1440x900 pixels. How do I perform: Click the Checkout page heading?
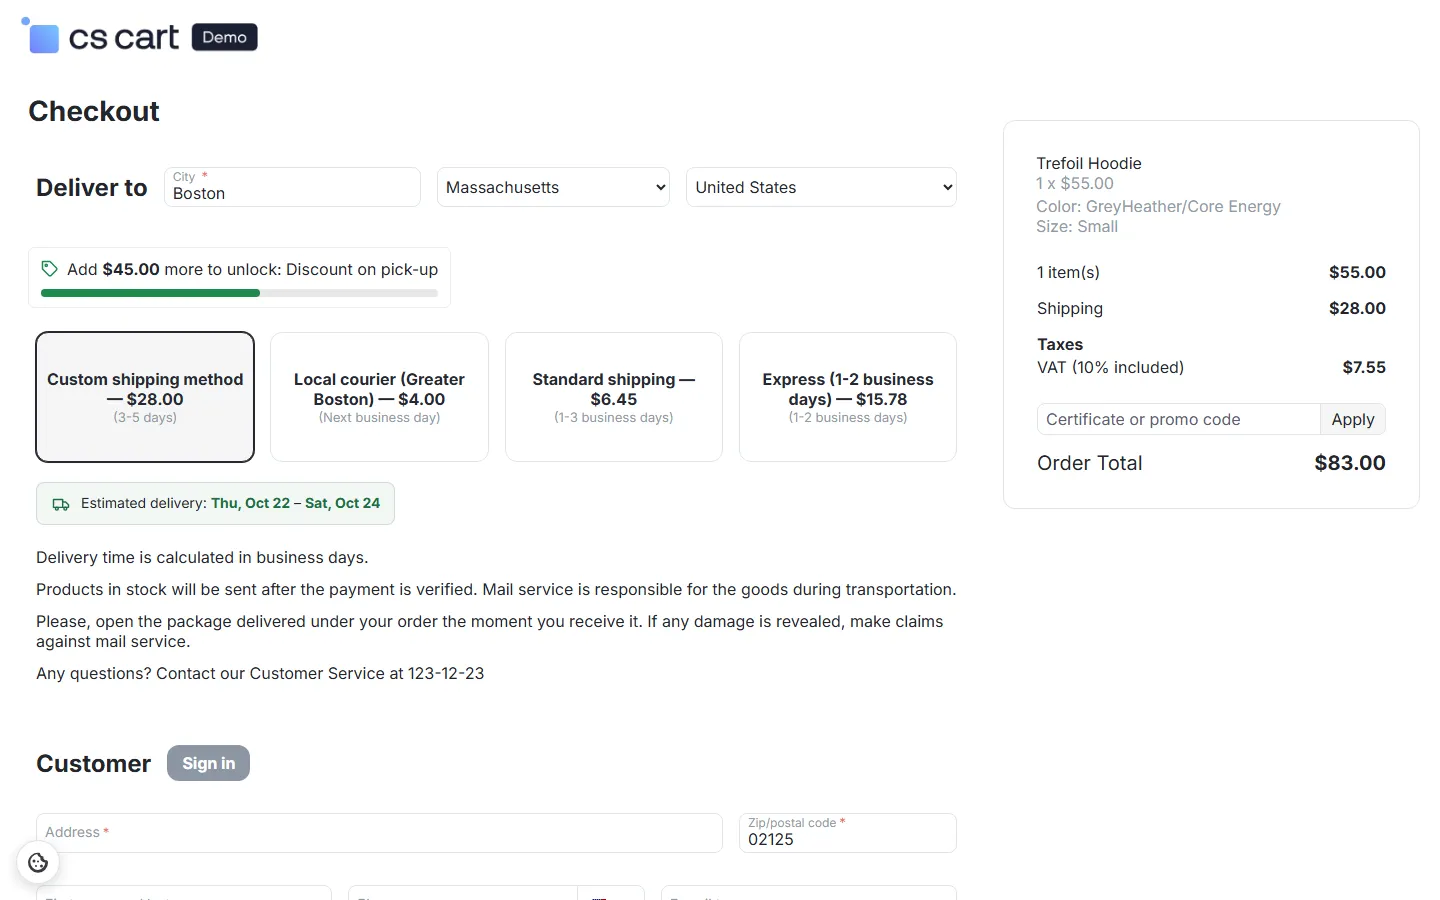[x=94, y=111]
